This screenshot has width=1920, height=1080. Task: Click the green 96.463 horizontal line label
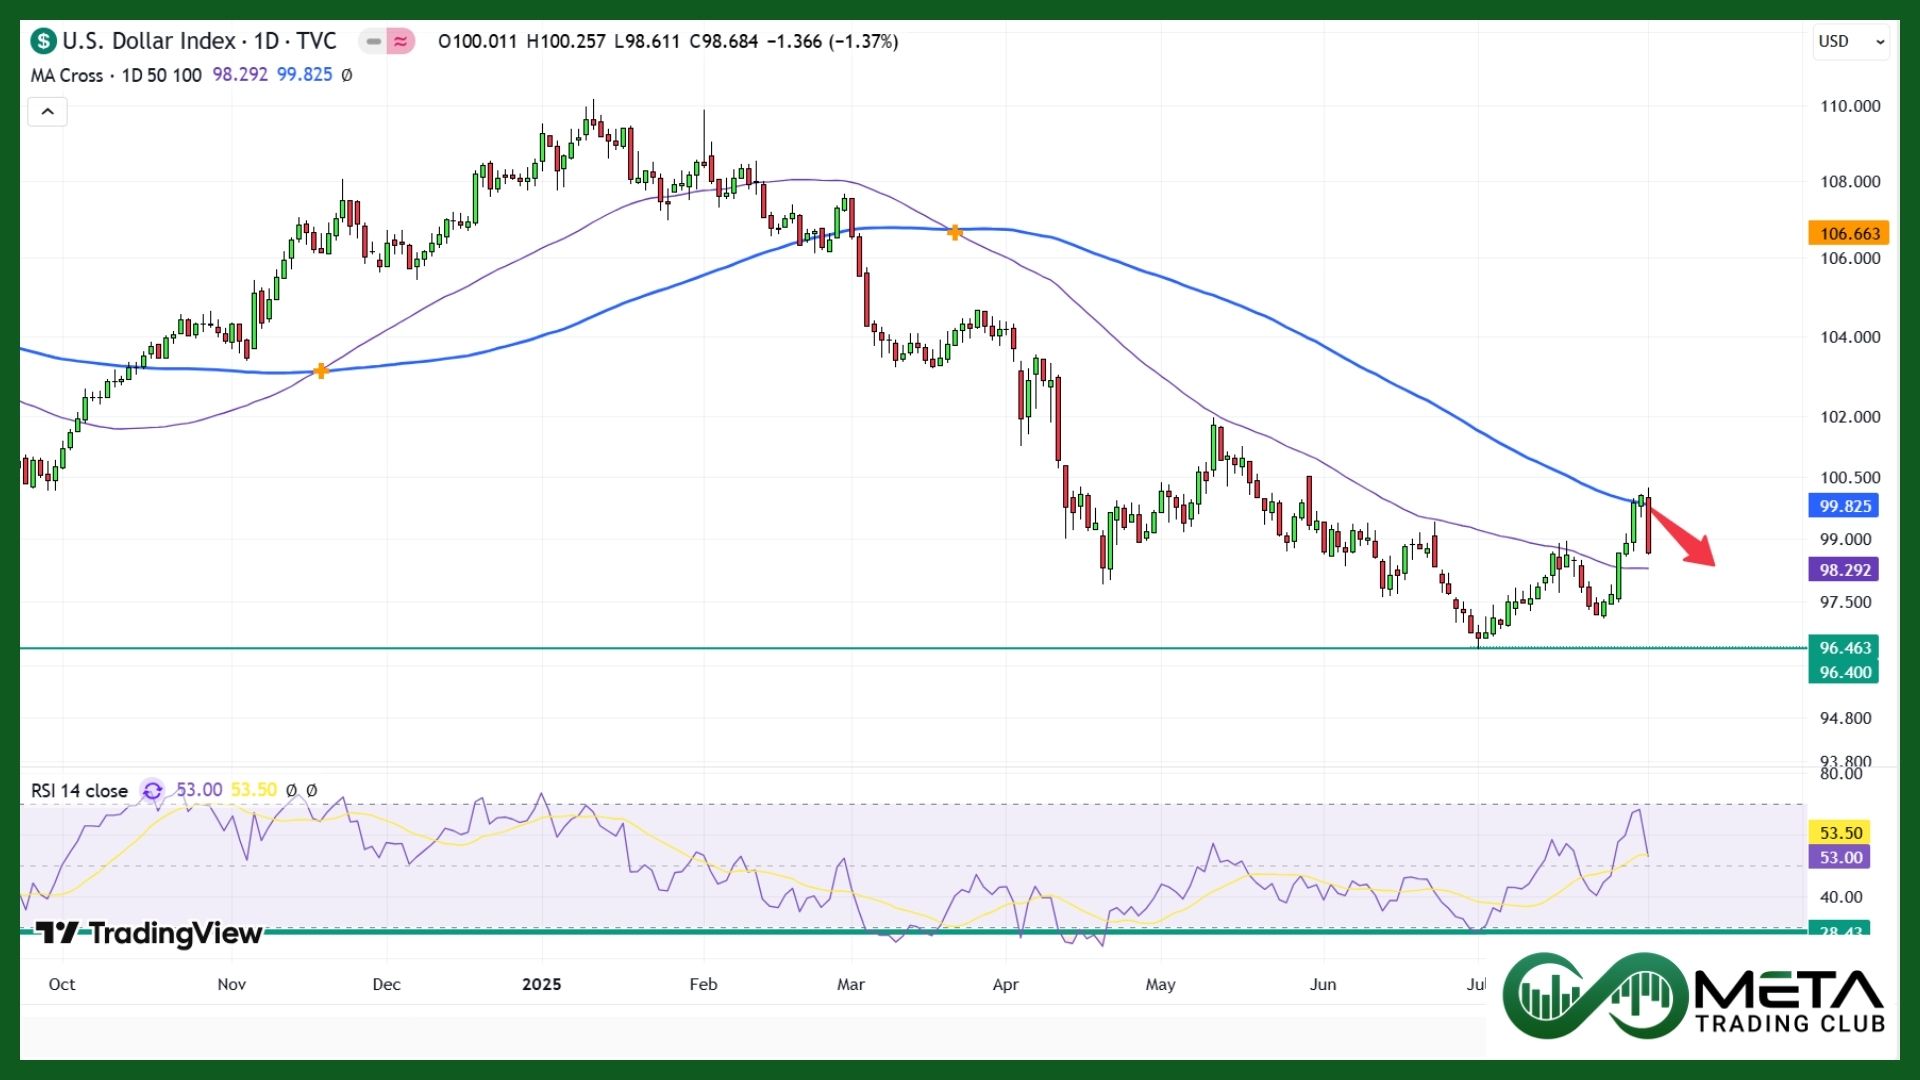[x=1844, y=648]
